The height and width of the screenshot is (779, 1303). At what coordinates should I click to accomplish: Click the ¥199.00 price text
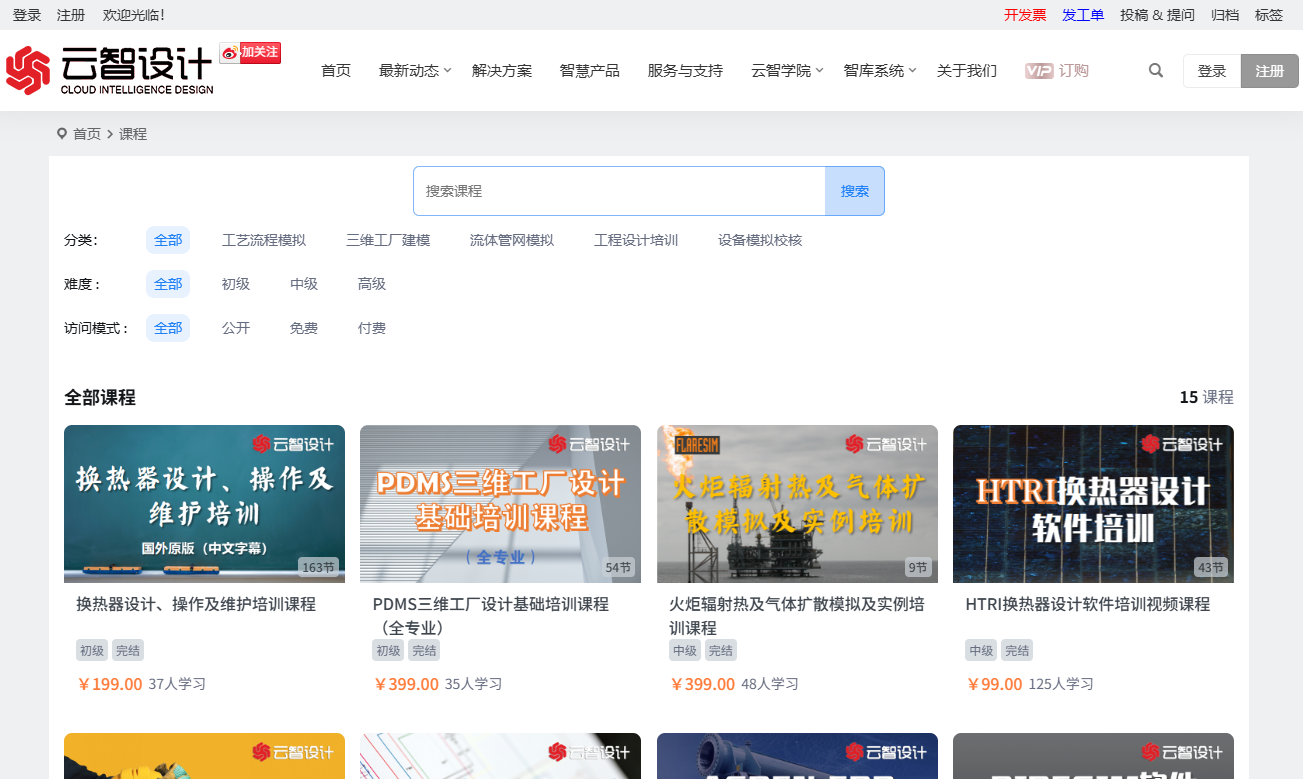109,684
